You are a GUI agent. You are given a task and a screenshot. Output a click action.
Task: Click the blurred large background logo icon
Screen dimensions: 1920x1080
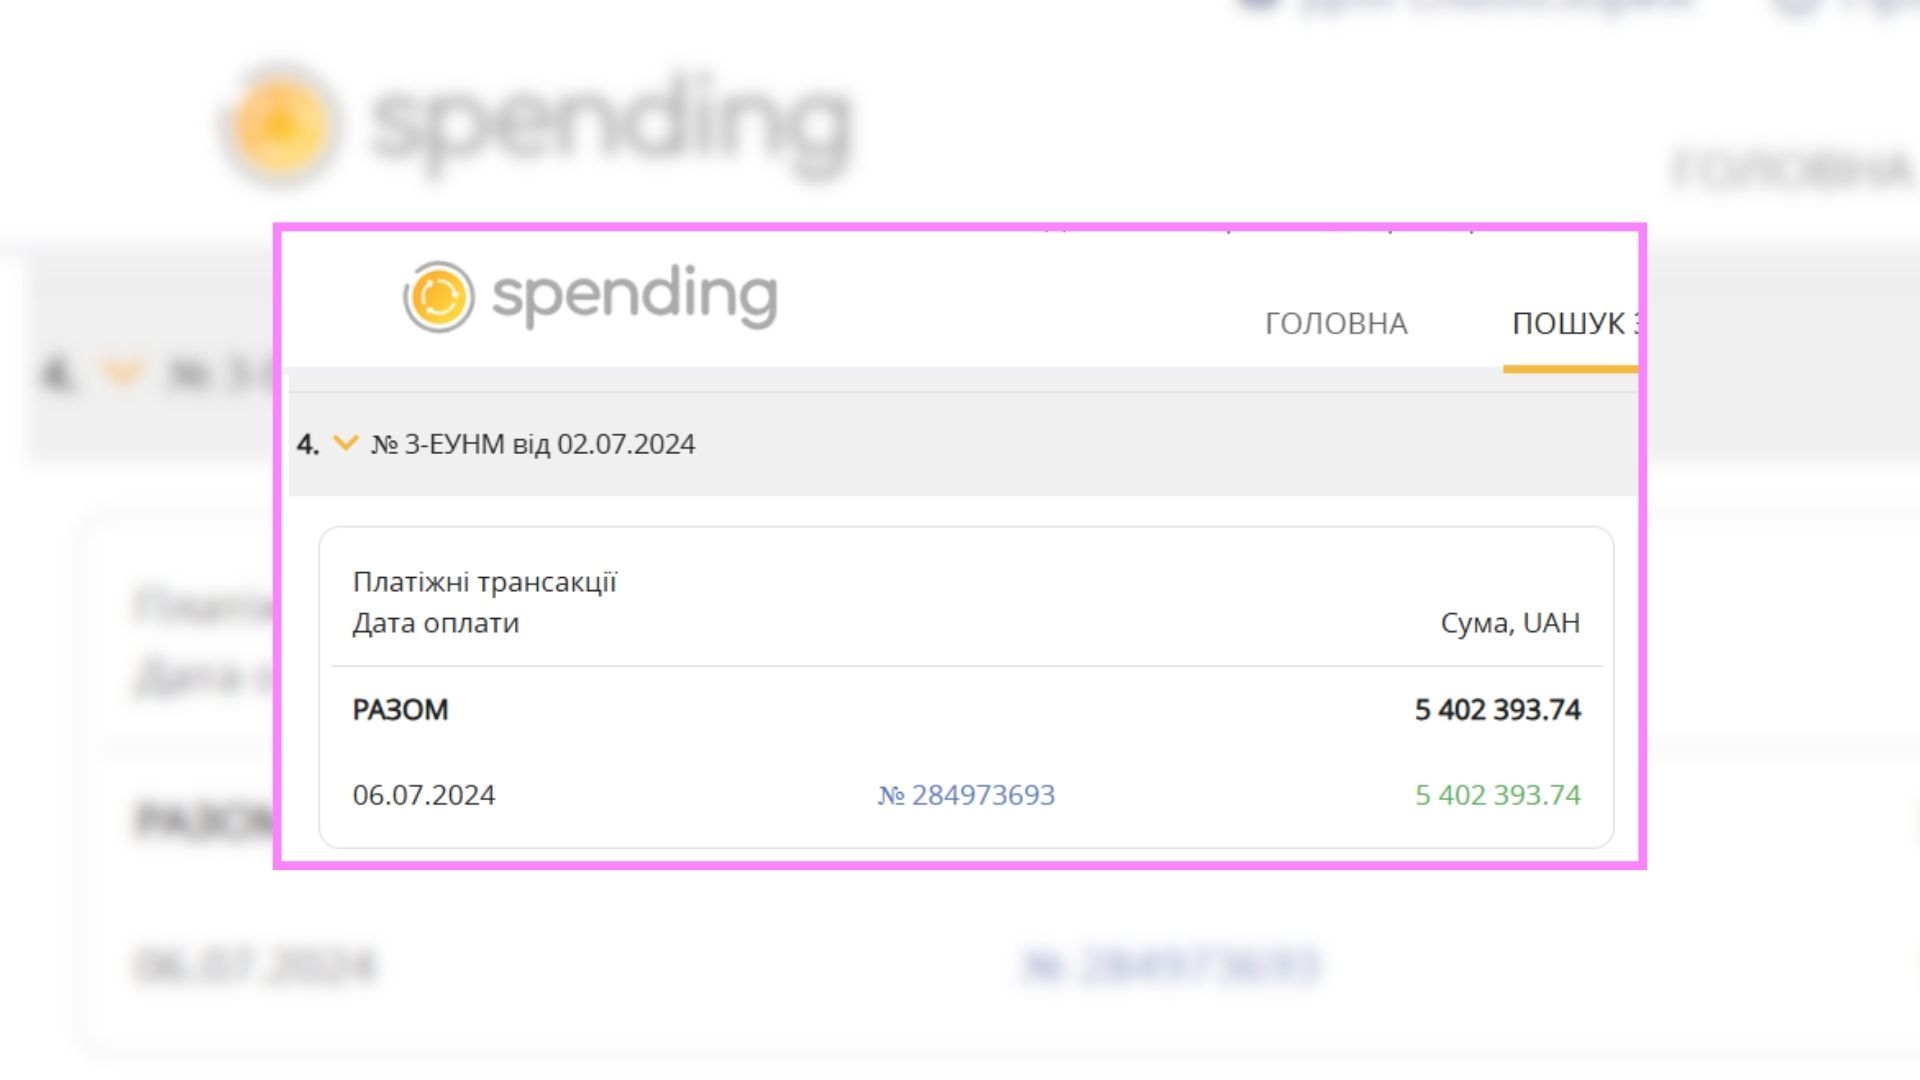point(281,127)
